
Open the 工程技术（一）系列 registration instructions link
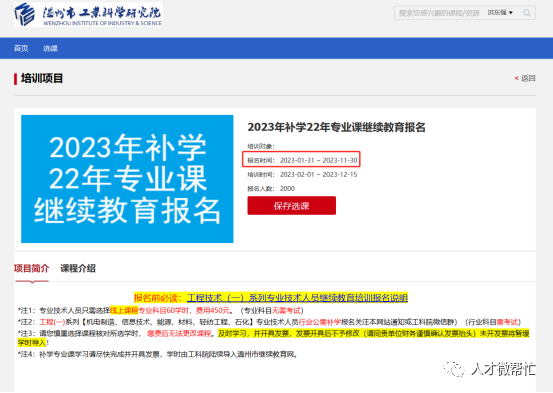(x=297, y=298)
